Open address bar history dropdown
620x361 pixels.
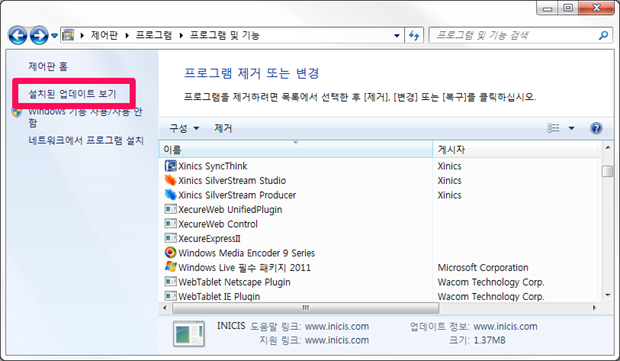click(x=397, y=36)
